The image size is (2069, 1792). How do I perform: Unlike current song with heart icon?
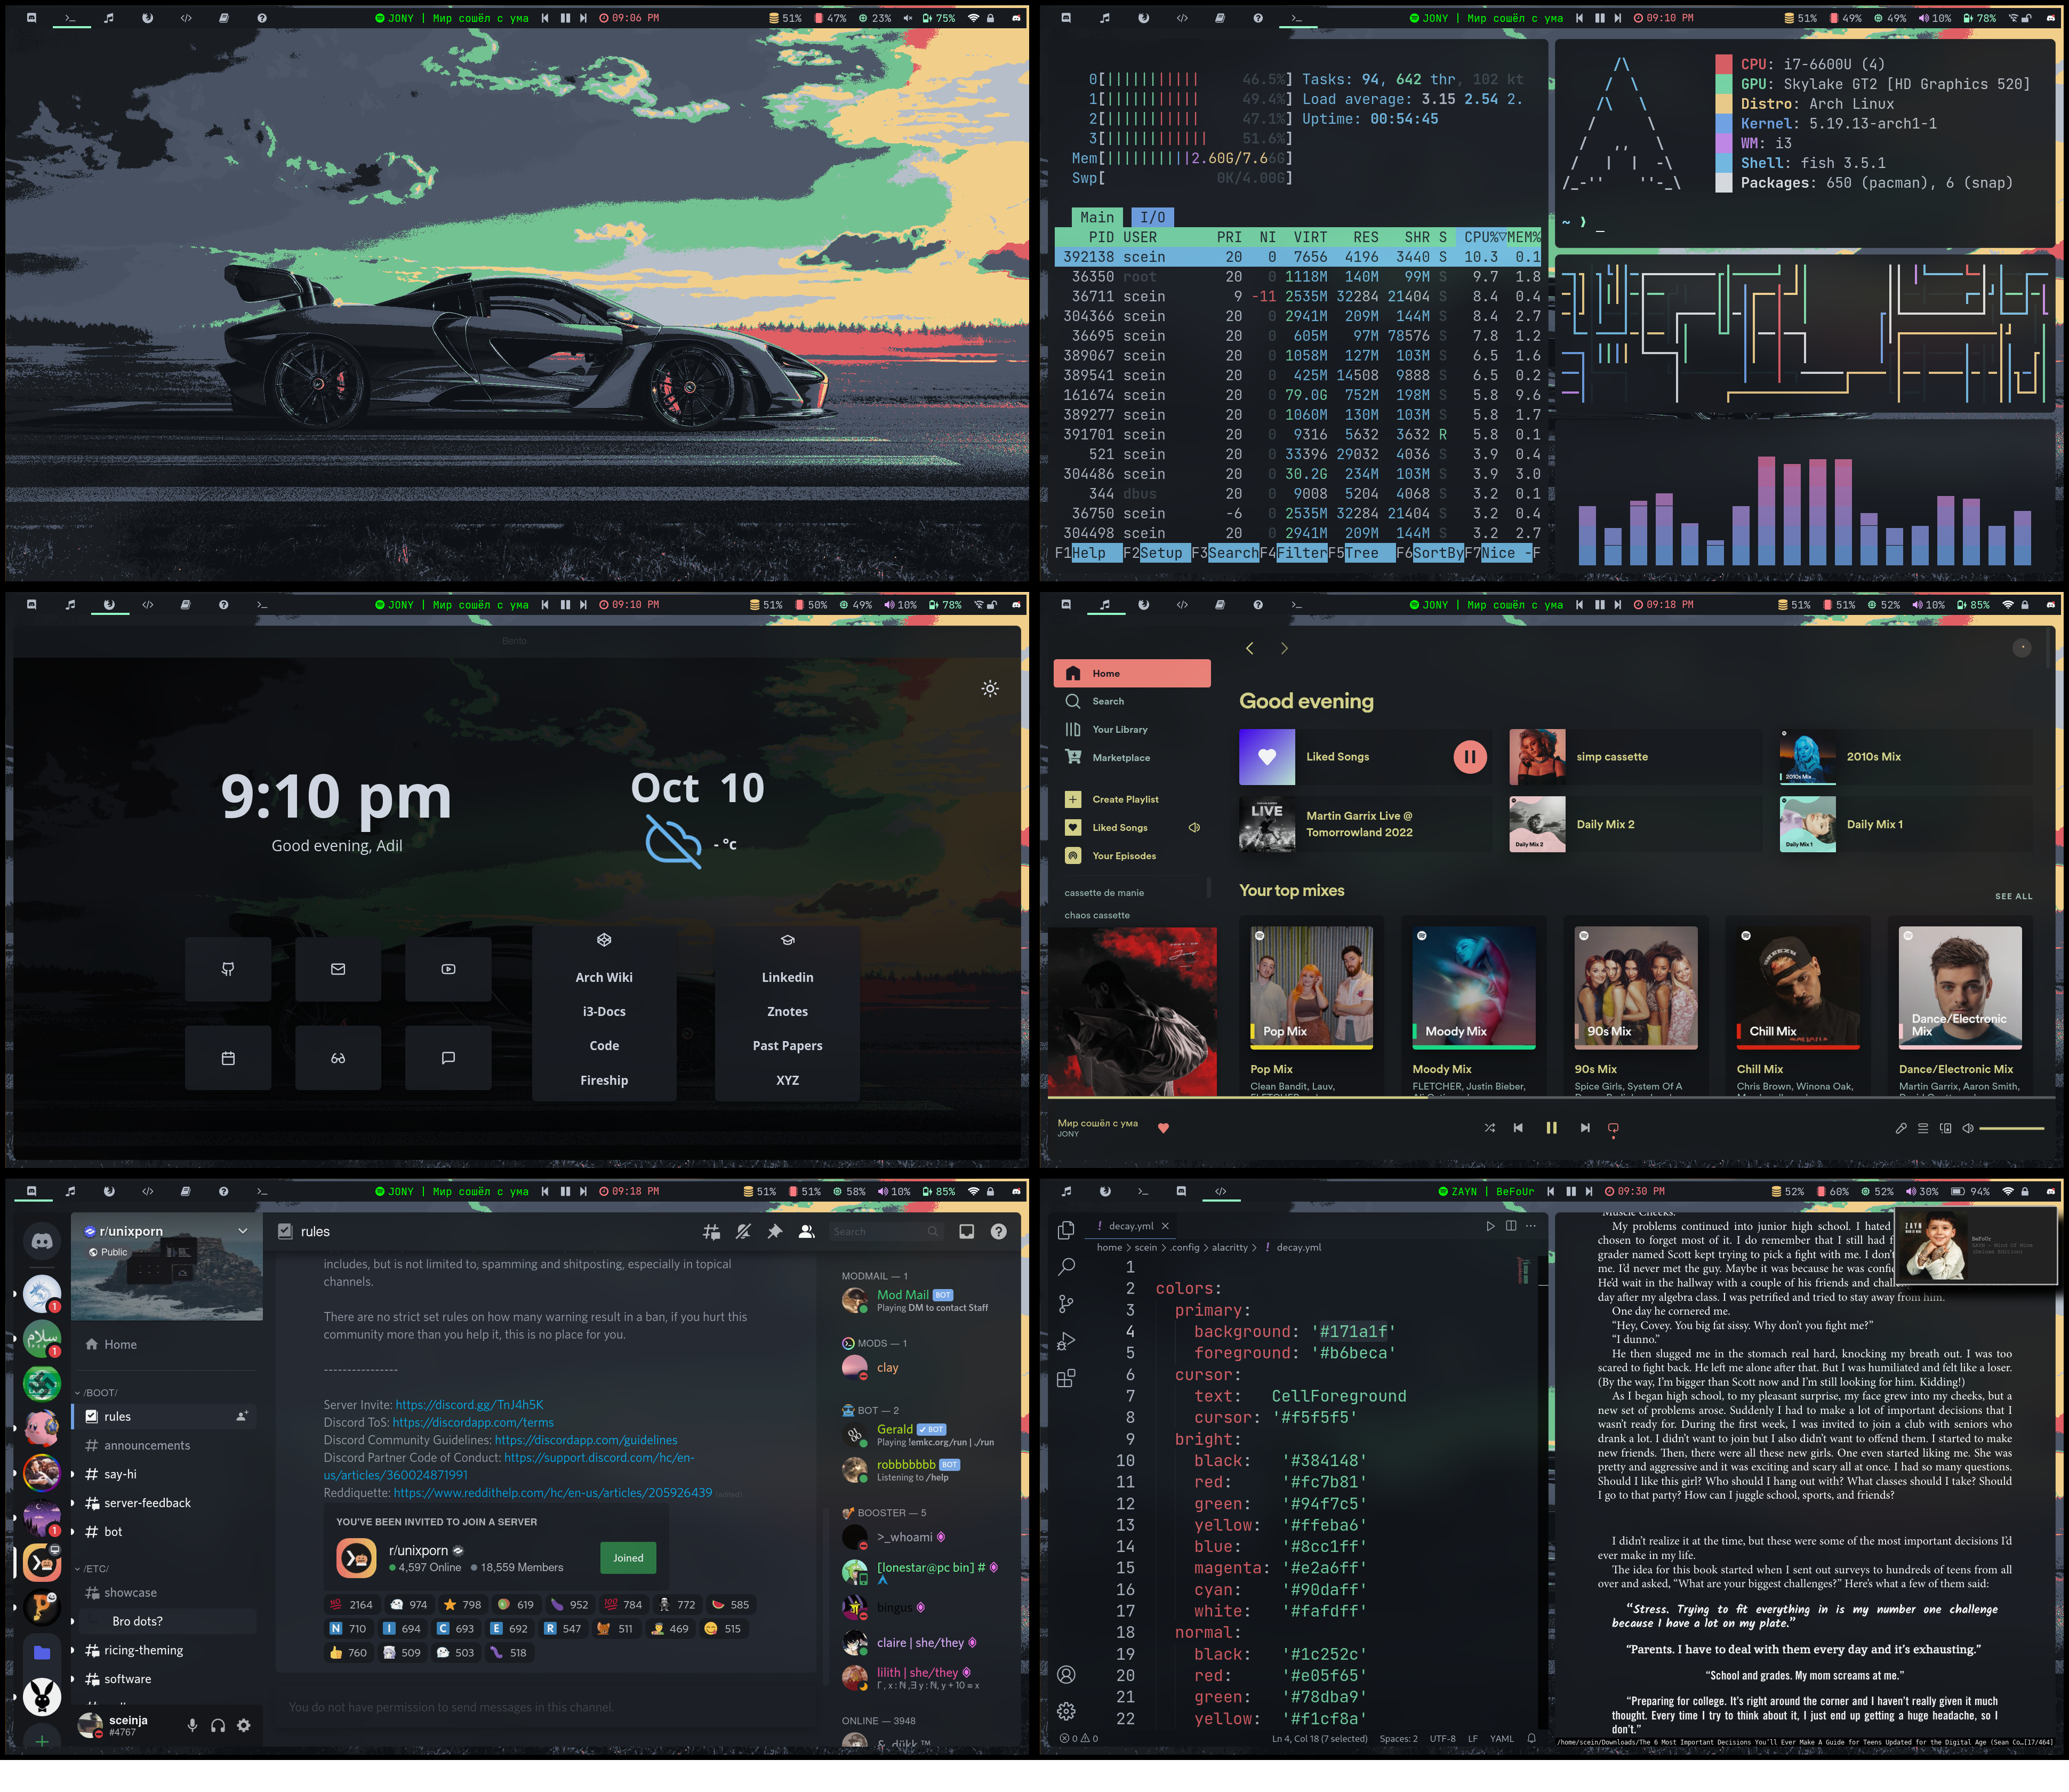coord(1163,1128)
